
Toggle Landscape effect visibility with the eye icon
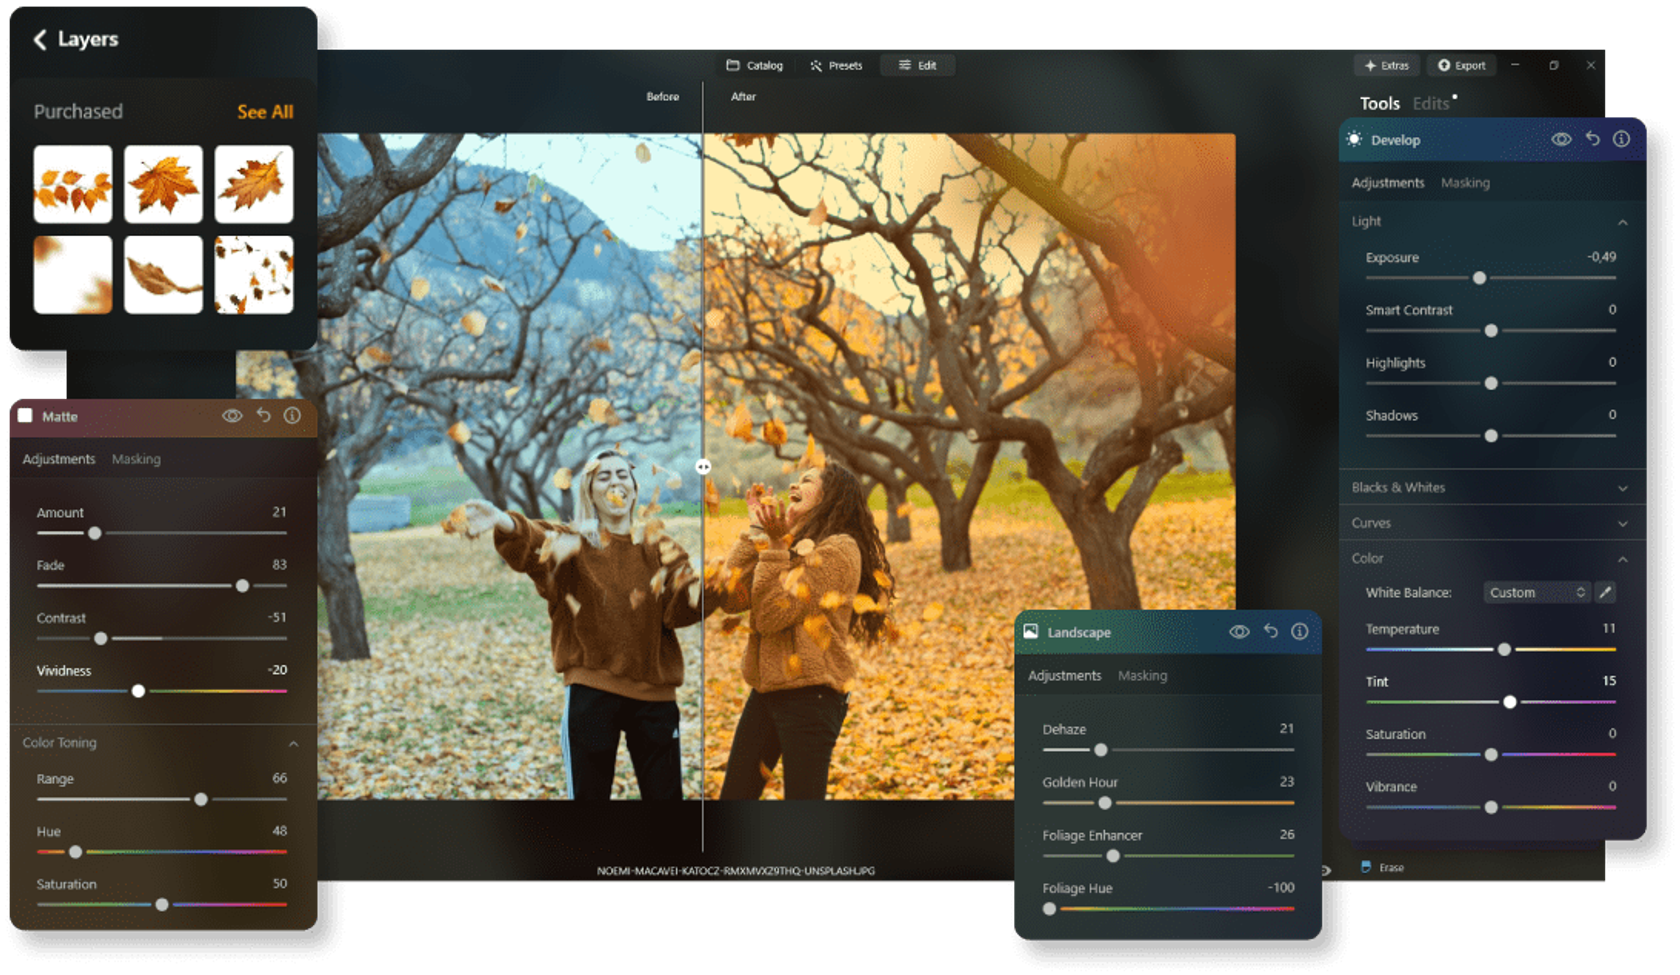[1240, 632]
